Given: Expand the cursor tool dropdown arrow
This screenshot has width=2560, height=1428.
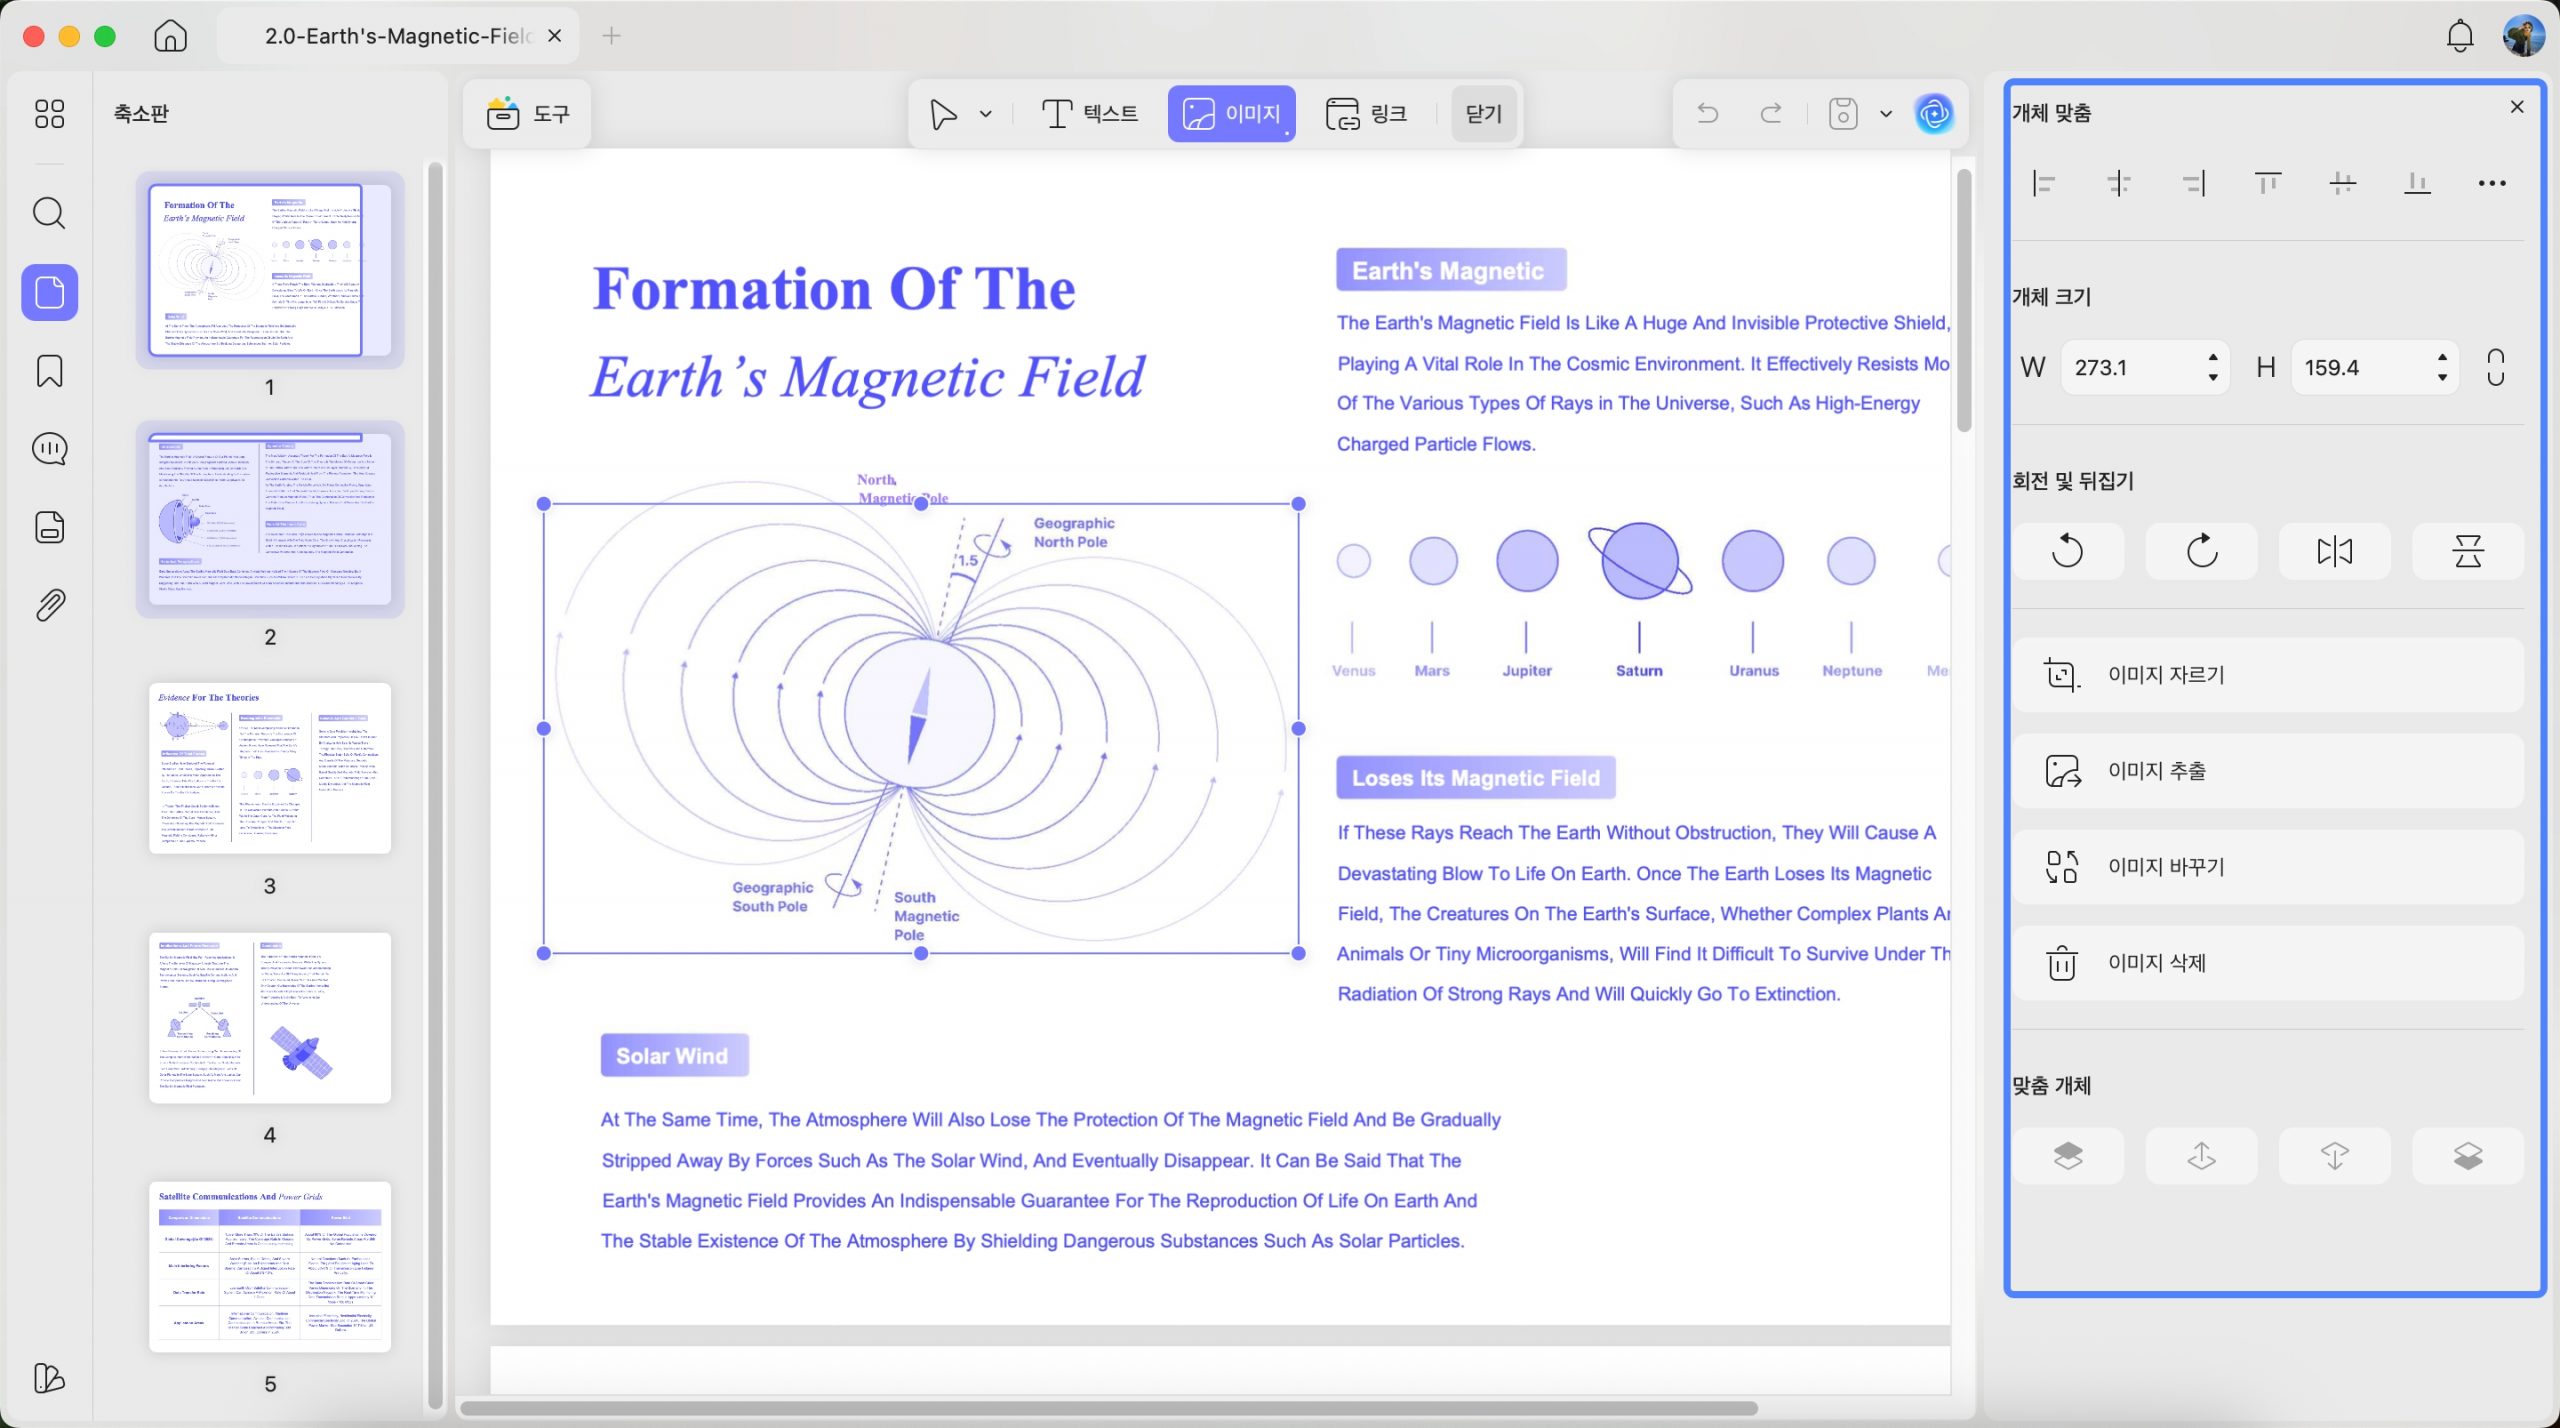Looking at the screenshot, I should (x=986, y=114).
